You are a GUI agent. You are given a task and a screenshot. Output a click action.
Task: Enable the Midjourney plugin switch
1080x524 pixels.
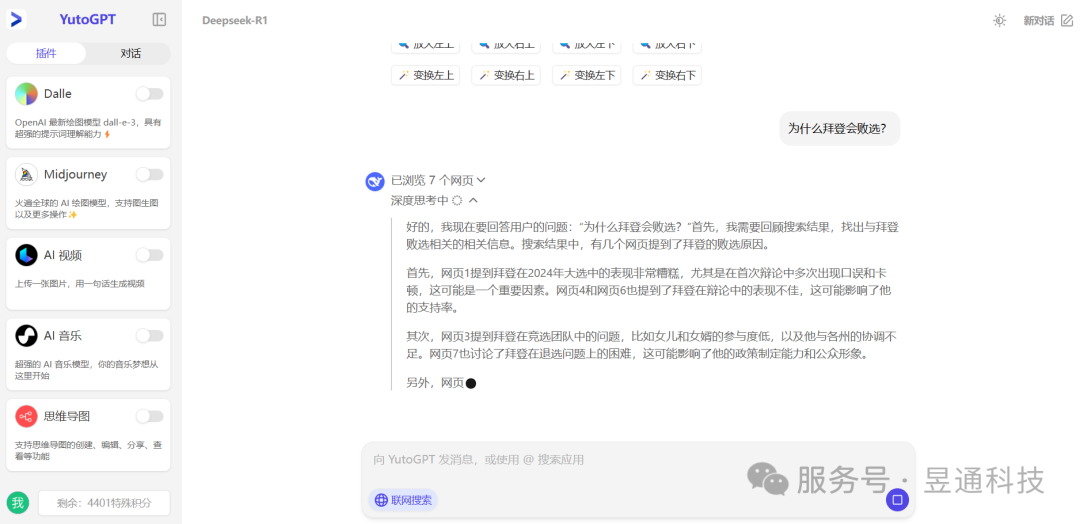149,174
